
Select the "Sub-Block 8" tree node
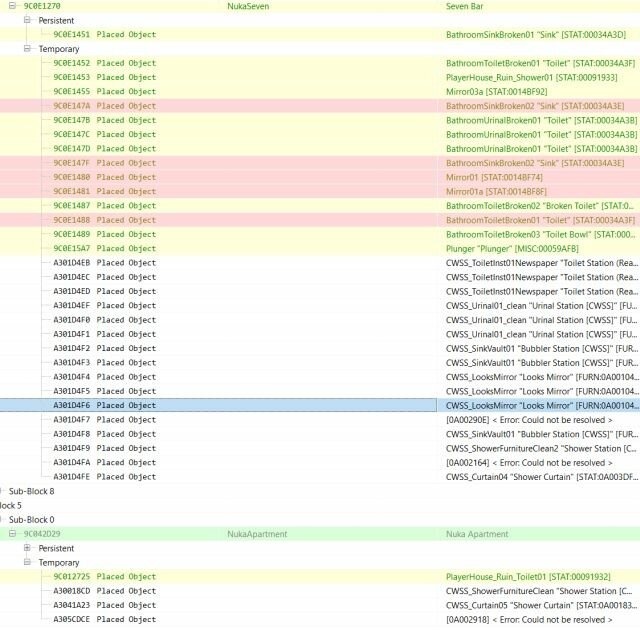31,491
